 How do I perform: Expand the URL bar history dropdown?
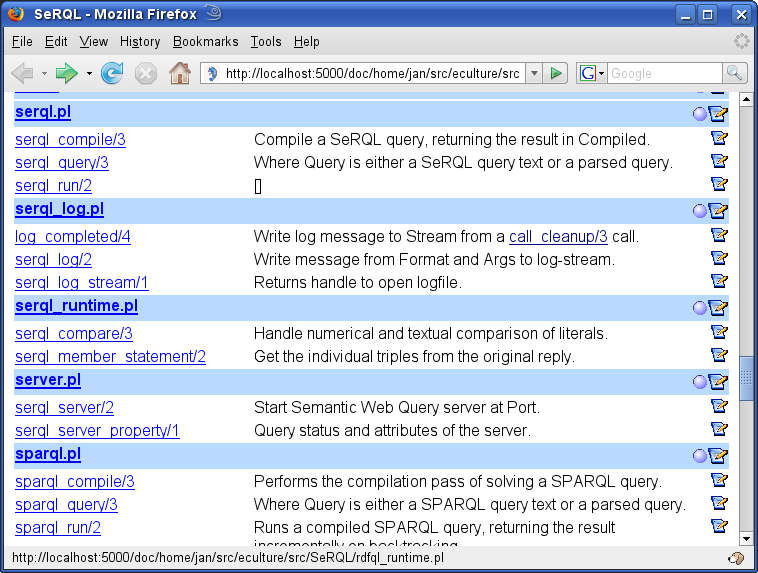click(534, 73)
